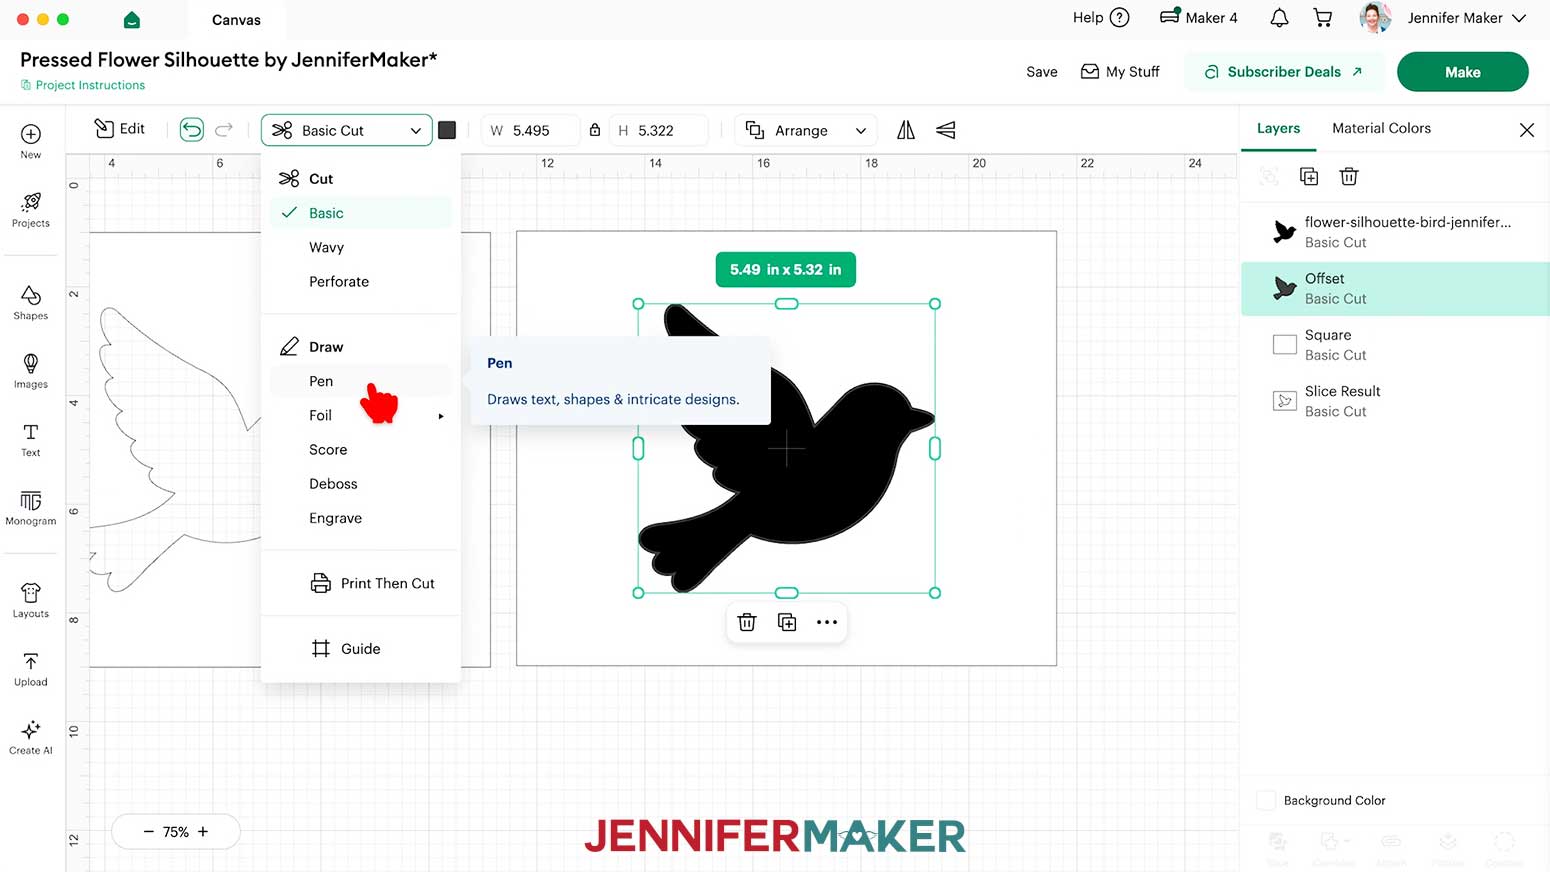Screen dimensions: 1550x872
Task: Open more options ellipsis below bird
Action: [827, 622]
